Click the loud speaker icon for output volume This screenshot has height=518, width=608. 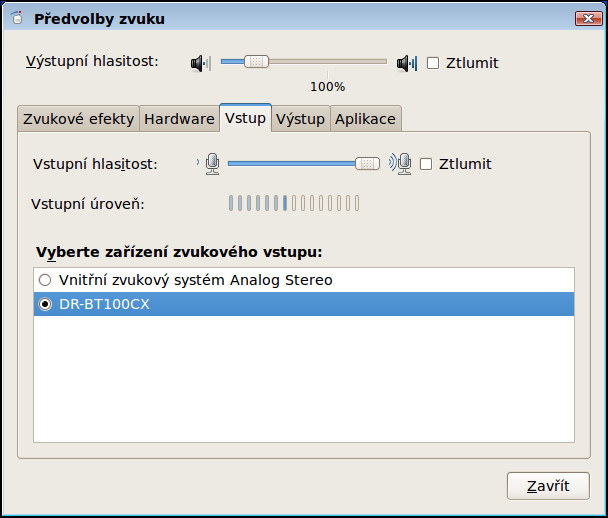[406, 63]
